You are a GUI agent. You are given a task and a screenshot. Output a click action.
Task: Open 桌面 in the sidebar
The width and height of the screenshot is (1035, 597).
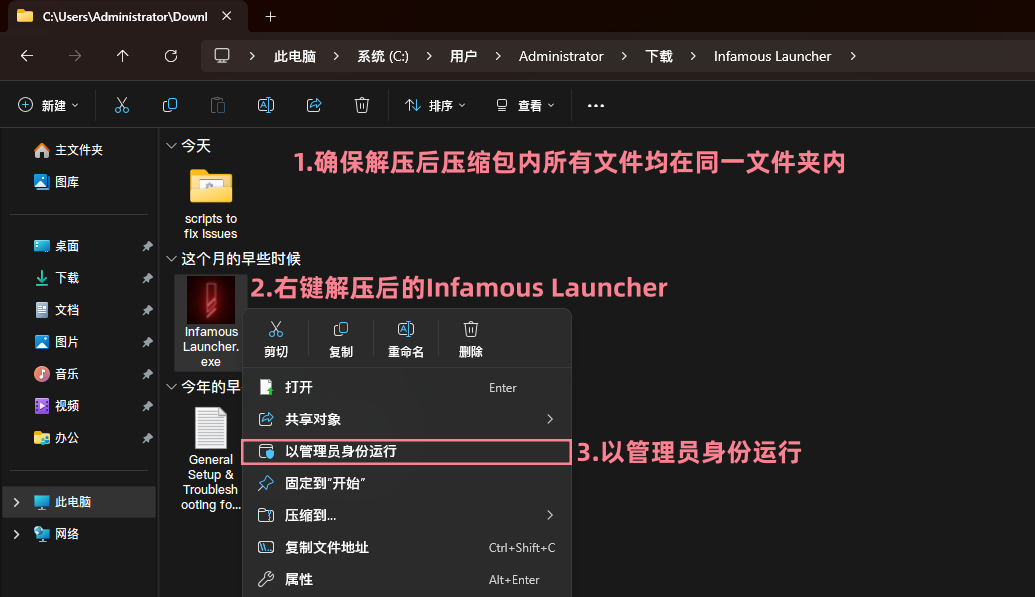[x=56, y=246]
